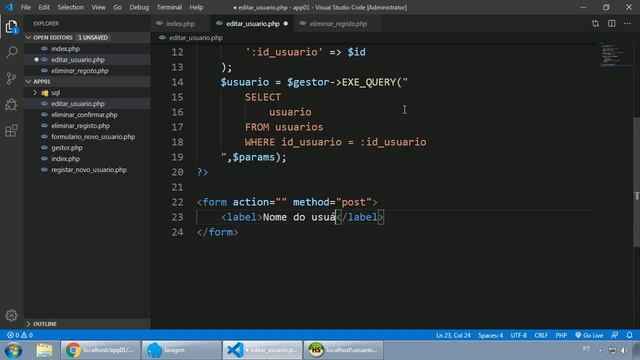Viewport: 640px width, 360px height.
Task: Open the Selection menu
Action: tap(71, 7)
